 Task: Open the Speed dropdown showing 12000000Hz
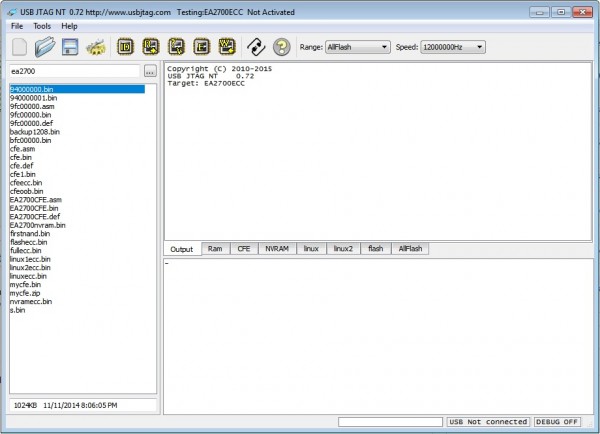click(453, 47)
